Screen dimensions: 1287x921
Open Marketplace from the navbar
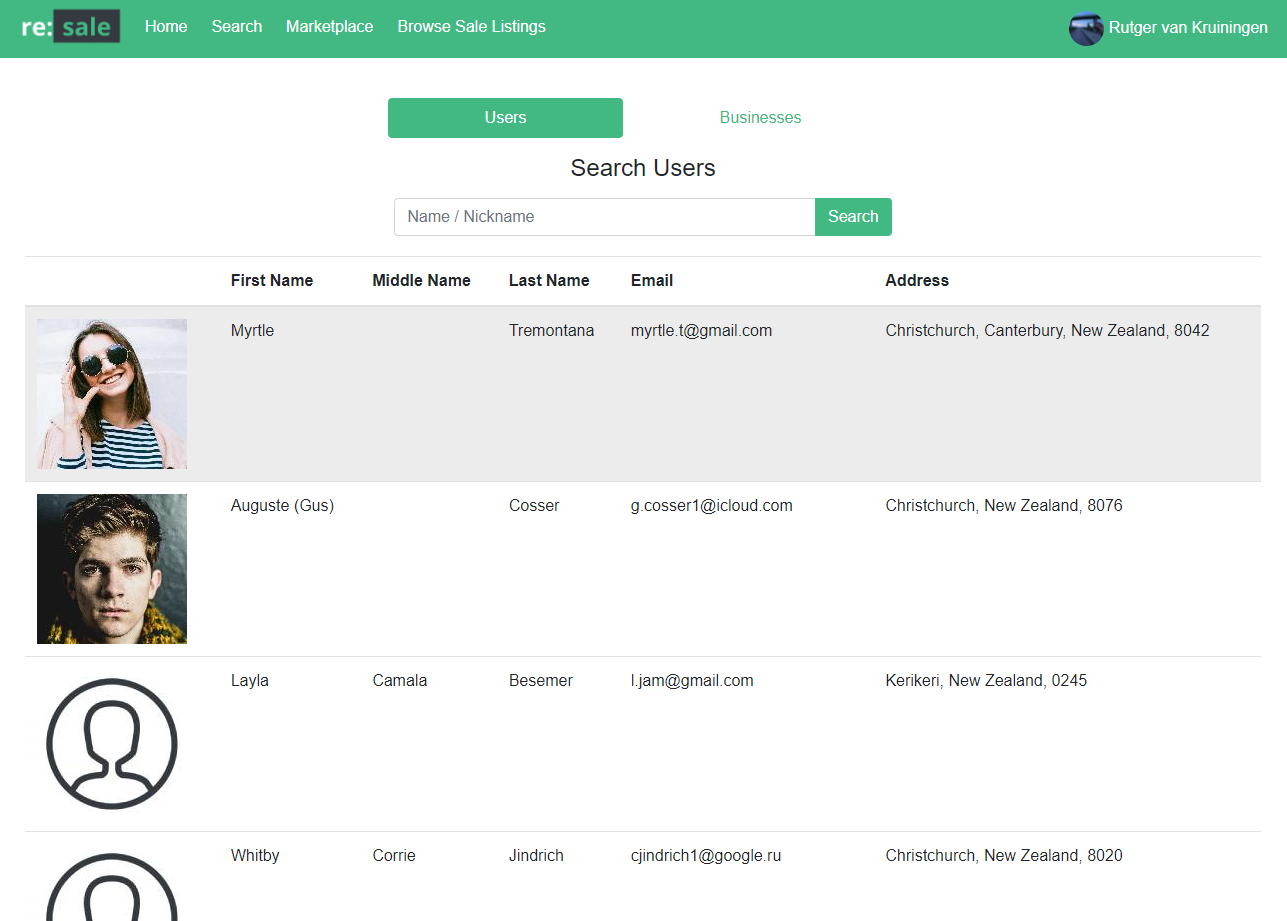[x=329, y=27]
